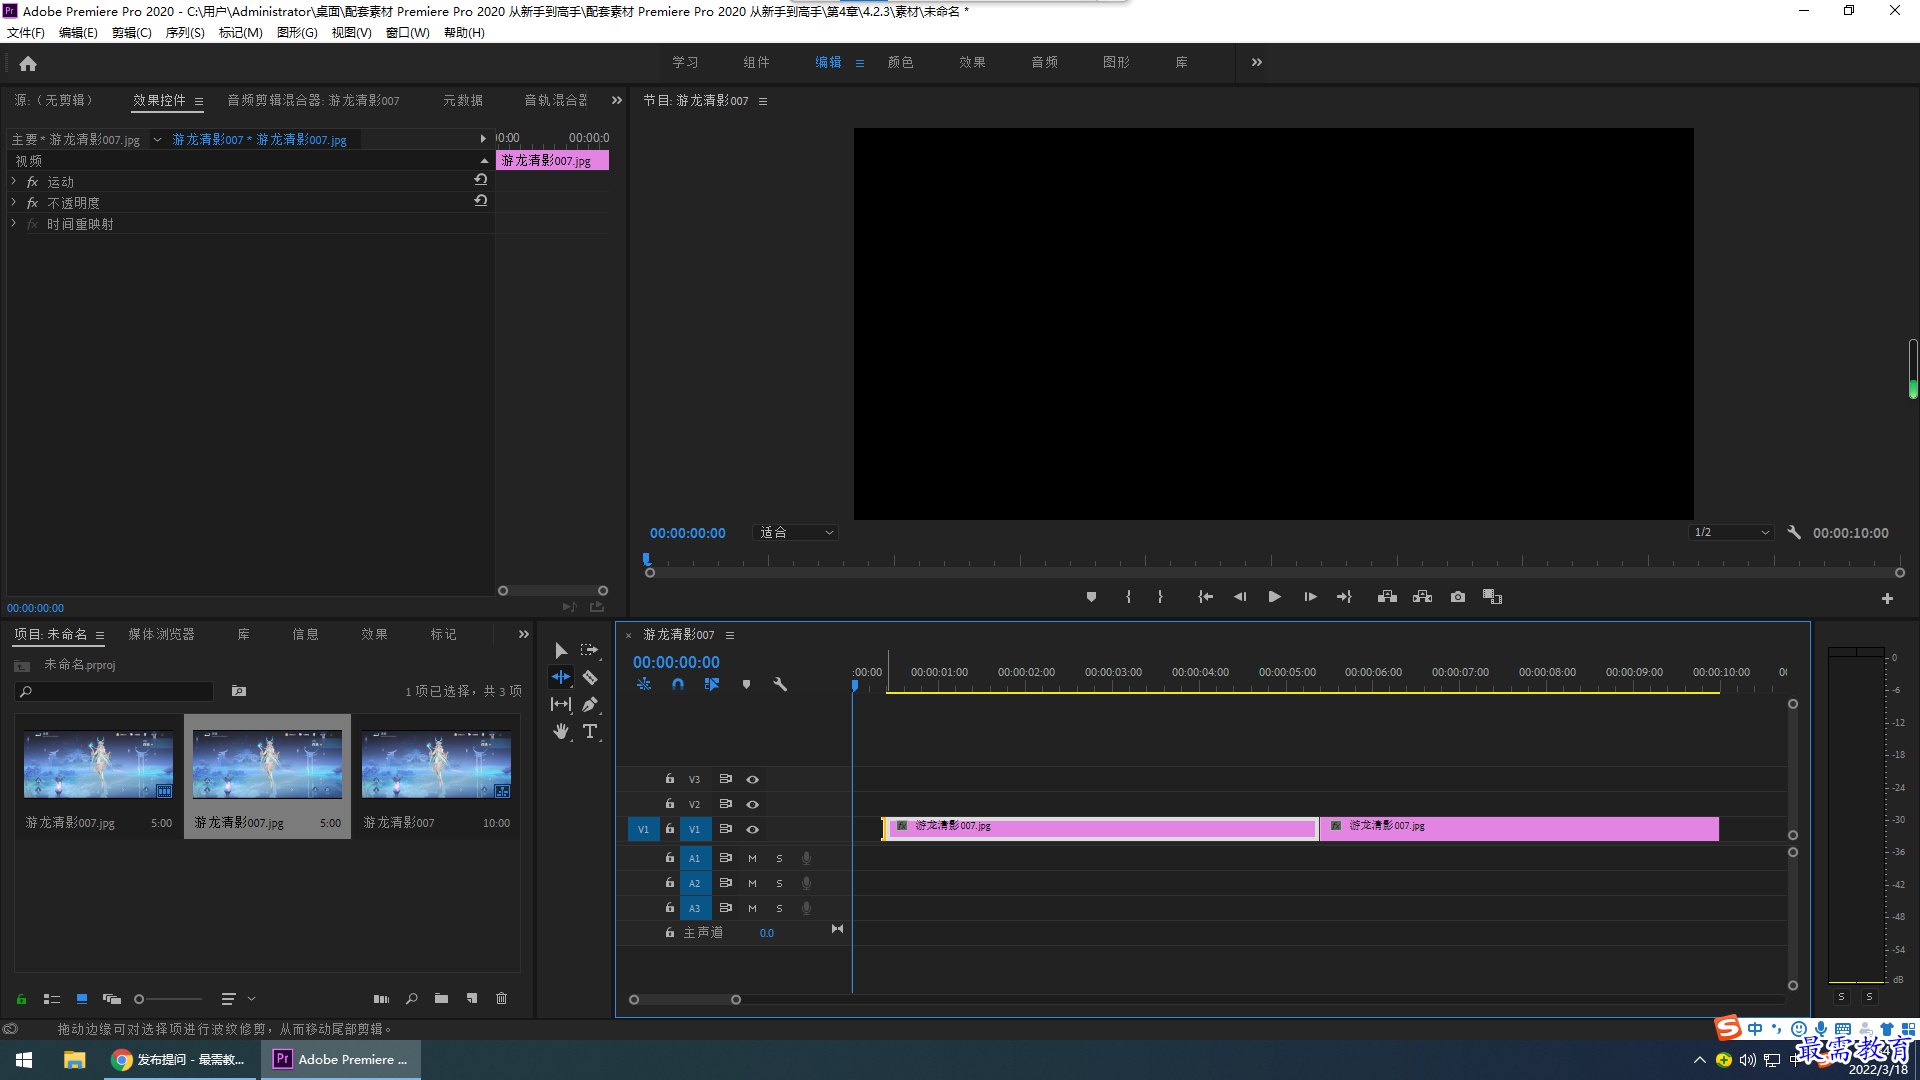Click the Comparison View icon
Screen dimensions: 1920x1080
pyautogui.click(x=1492, y=597)
